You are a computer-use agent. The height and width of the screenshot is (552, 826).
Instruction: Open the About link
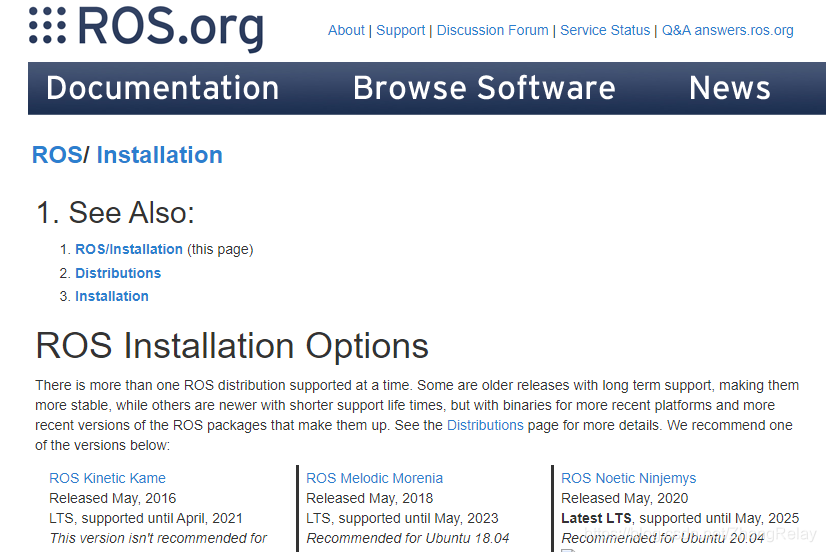346,31
